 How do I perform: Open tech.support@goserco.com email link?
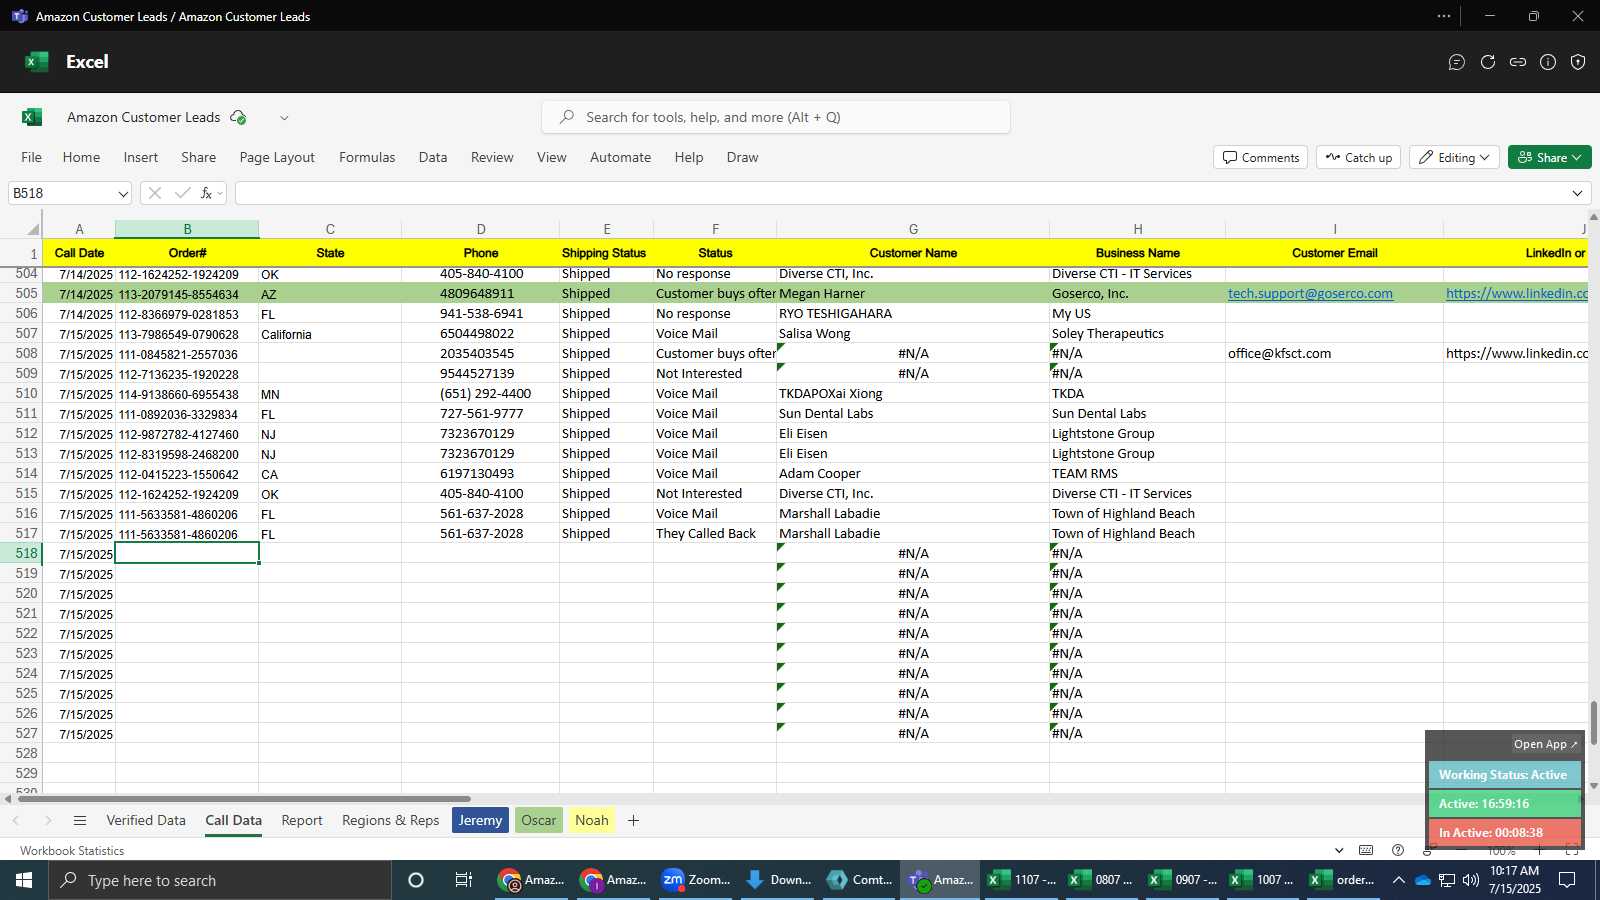(x=1310, y=294)
